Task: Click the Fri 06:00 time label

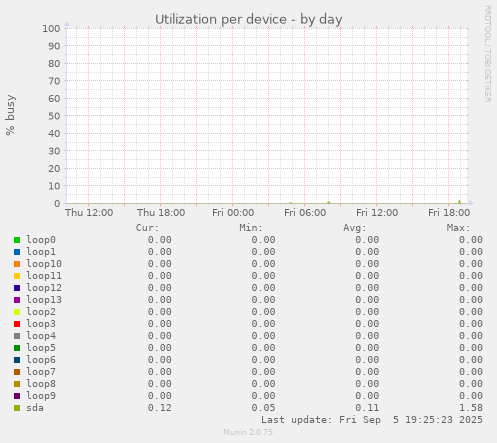Action: coord(305,213)
